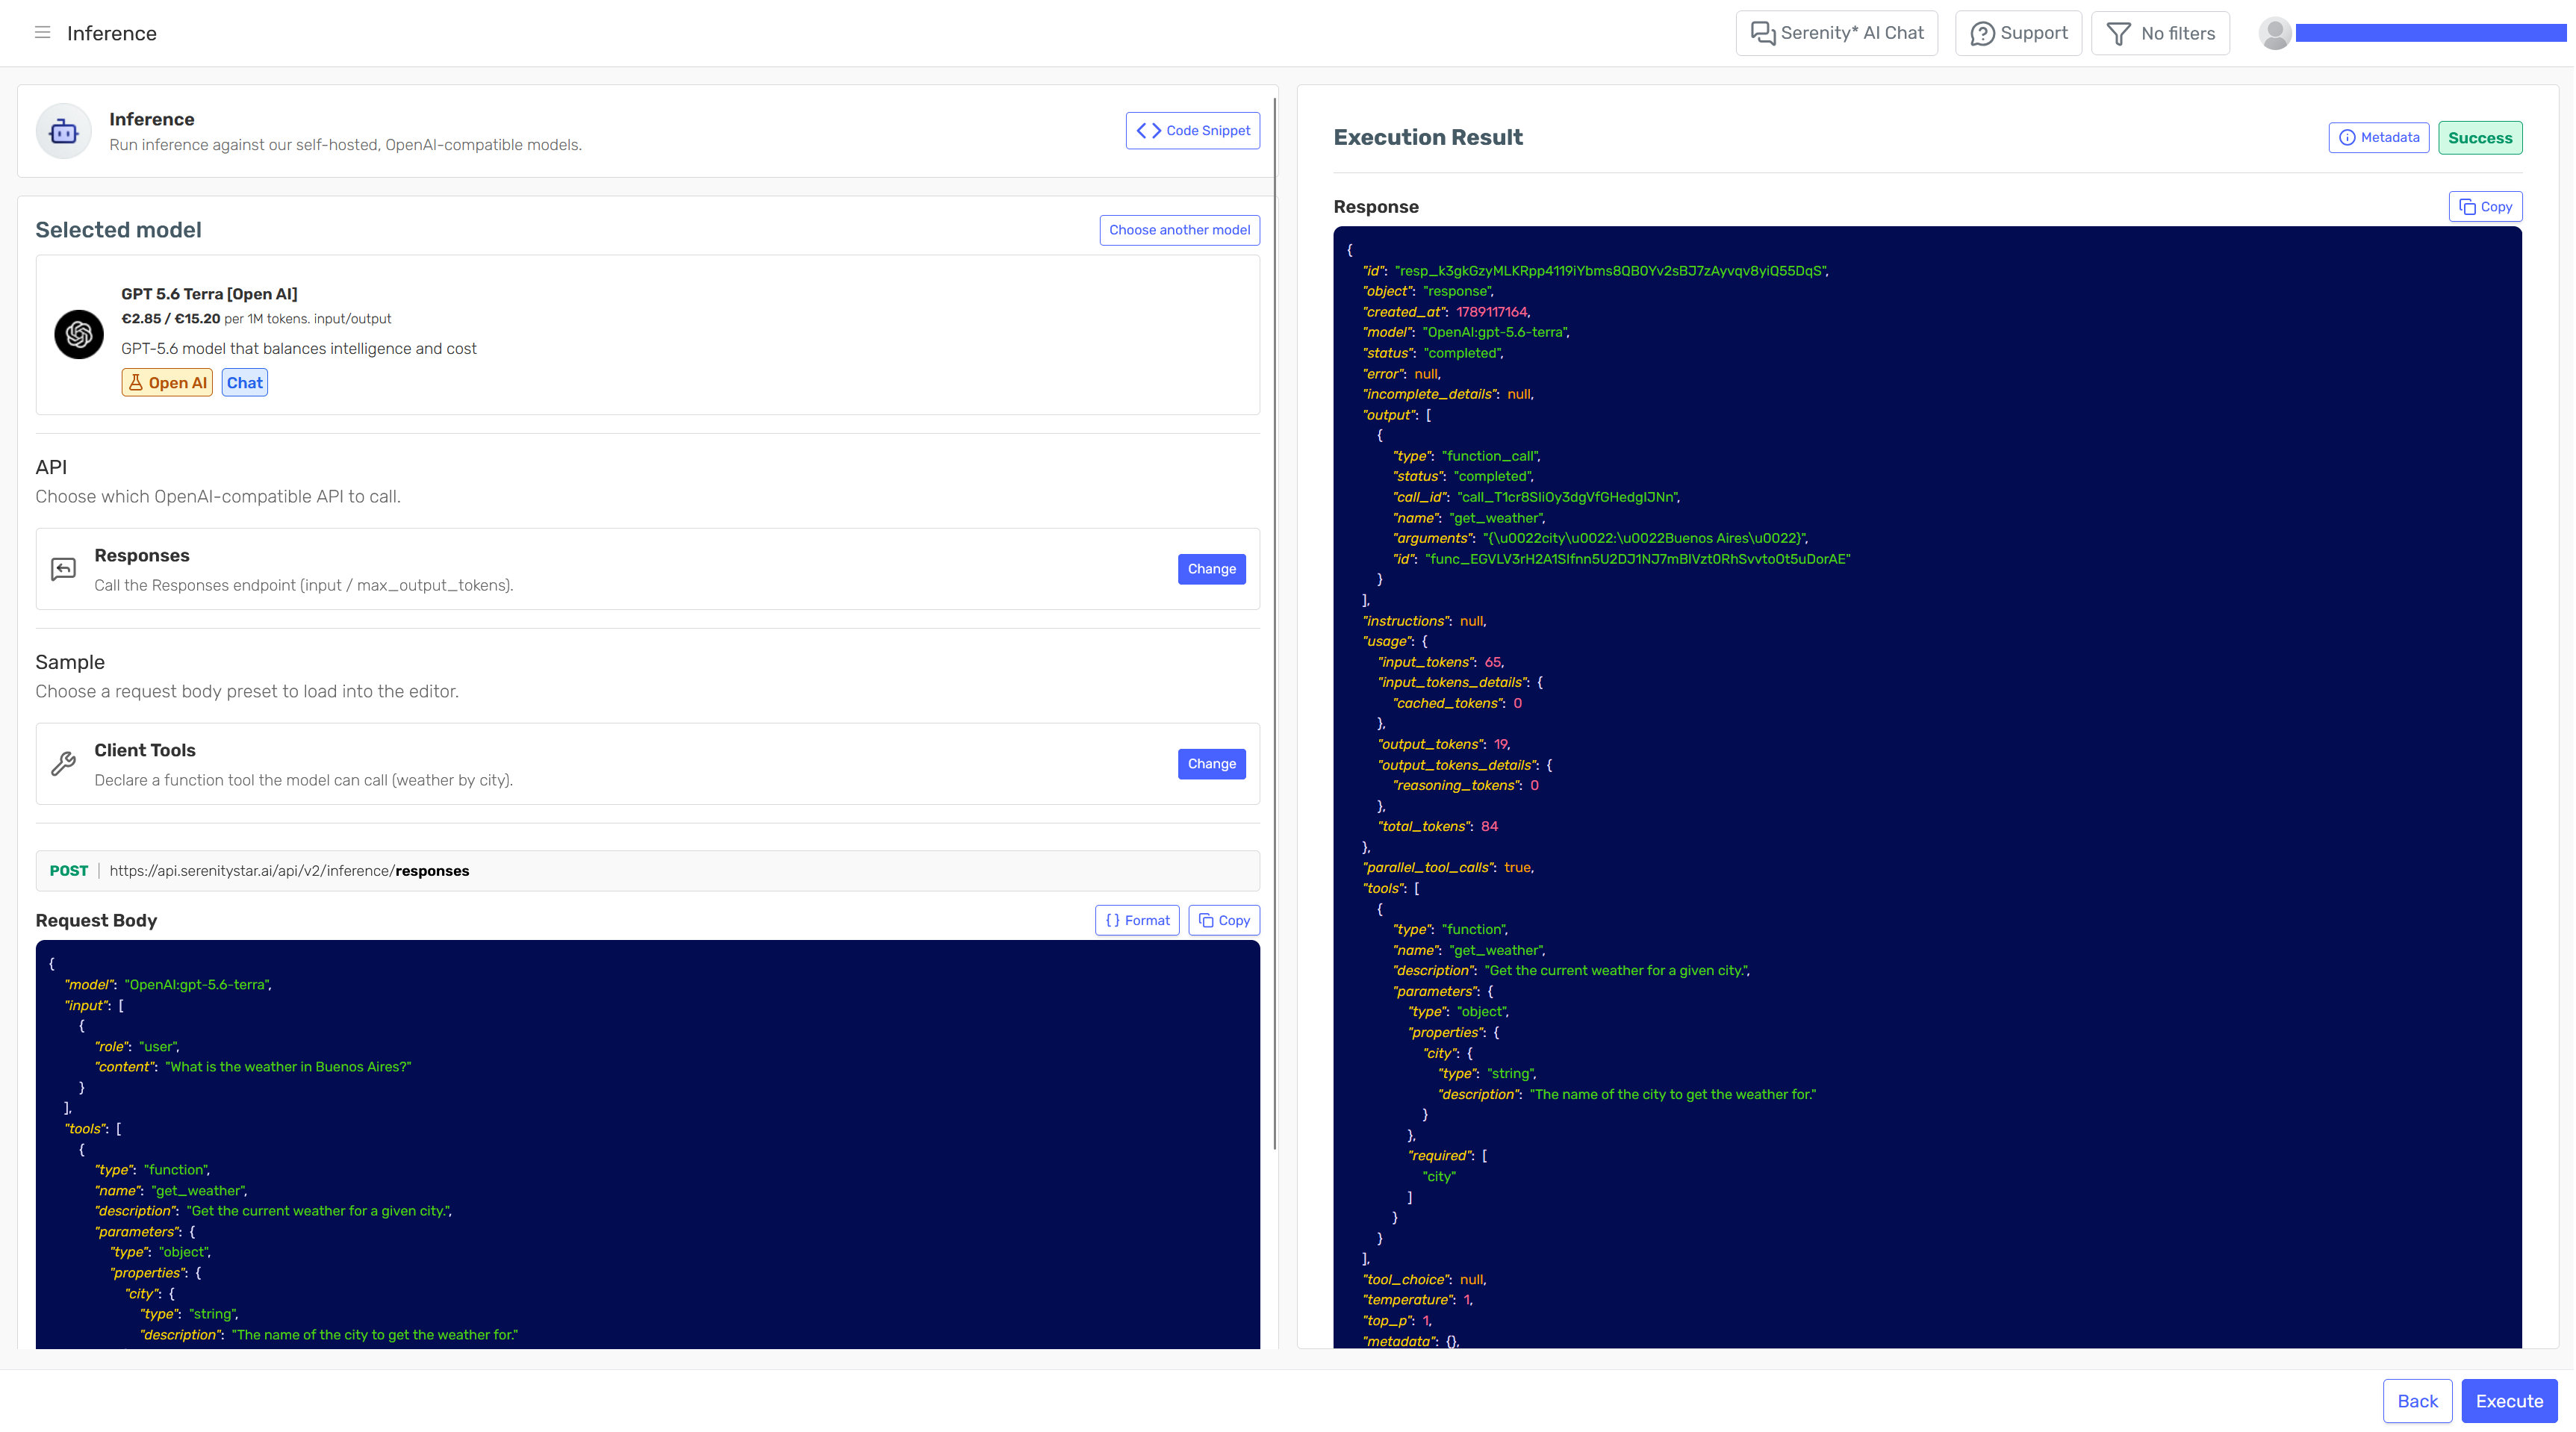Image resolution: width=2576 pixels, height=1432 pixels.
Task: Click the OpenAI logo of GPT 5.6 Terra
Action: pos(79,334)
